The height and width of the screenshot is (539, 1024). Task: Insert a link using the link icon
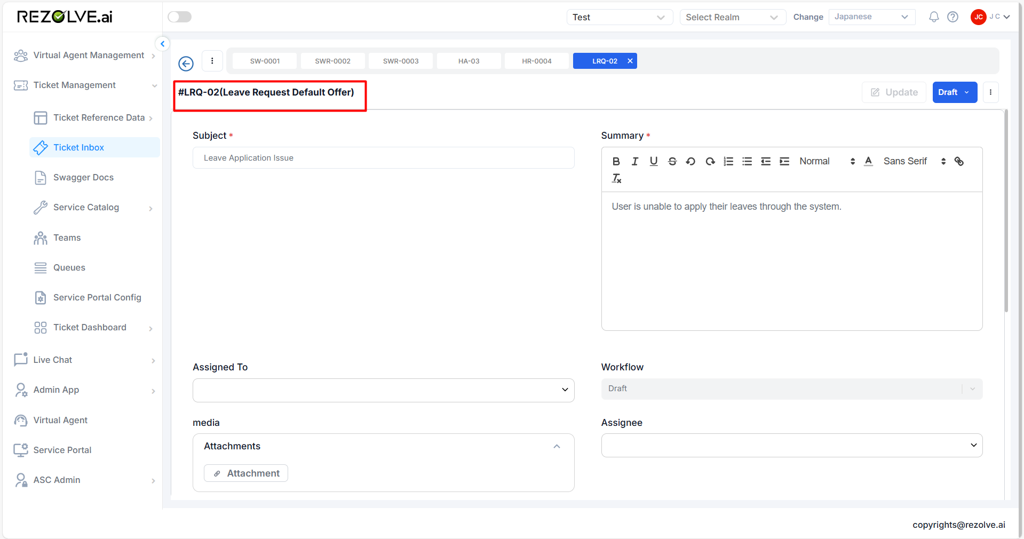point(959,161)
